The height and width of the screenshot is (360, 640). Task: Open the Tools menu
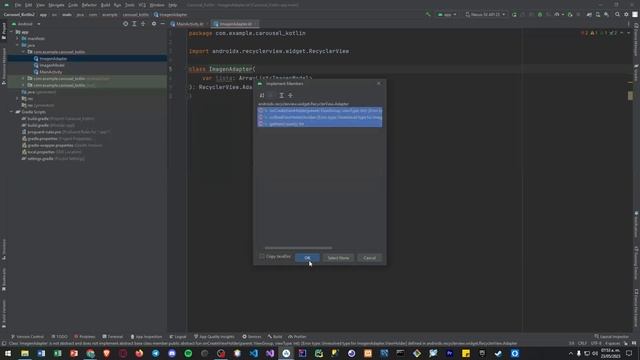pos(129,5)
